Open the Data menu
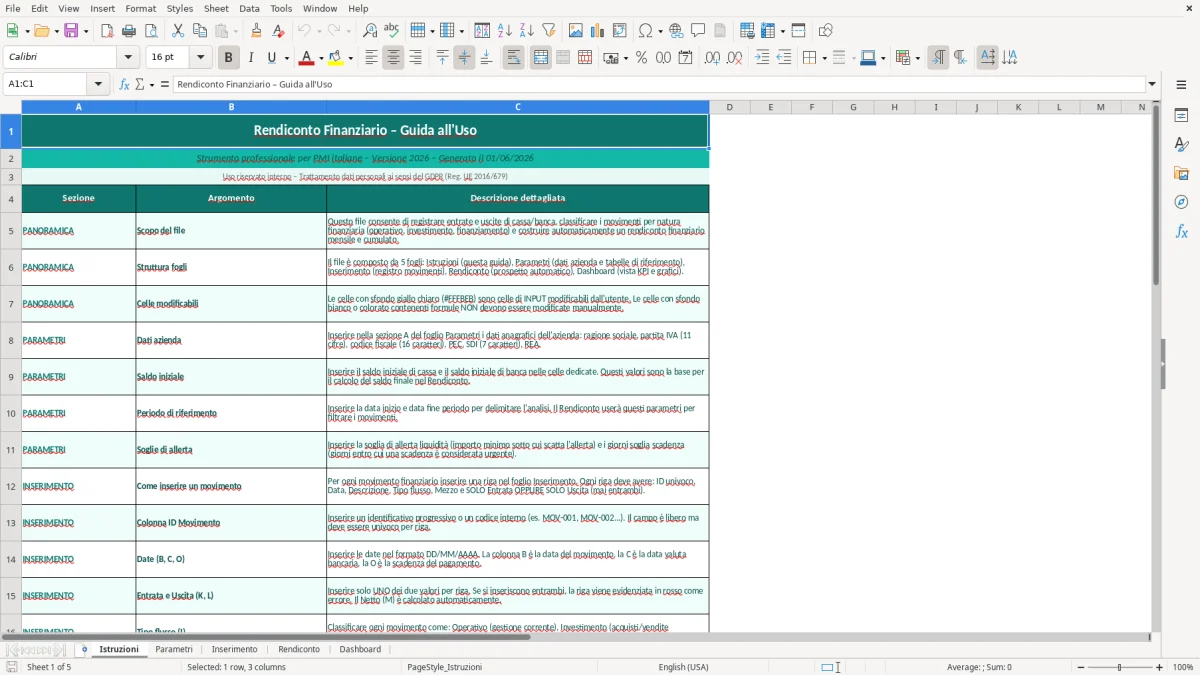This screenshot has width=1200, height=675. point(249,8)
